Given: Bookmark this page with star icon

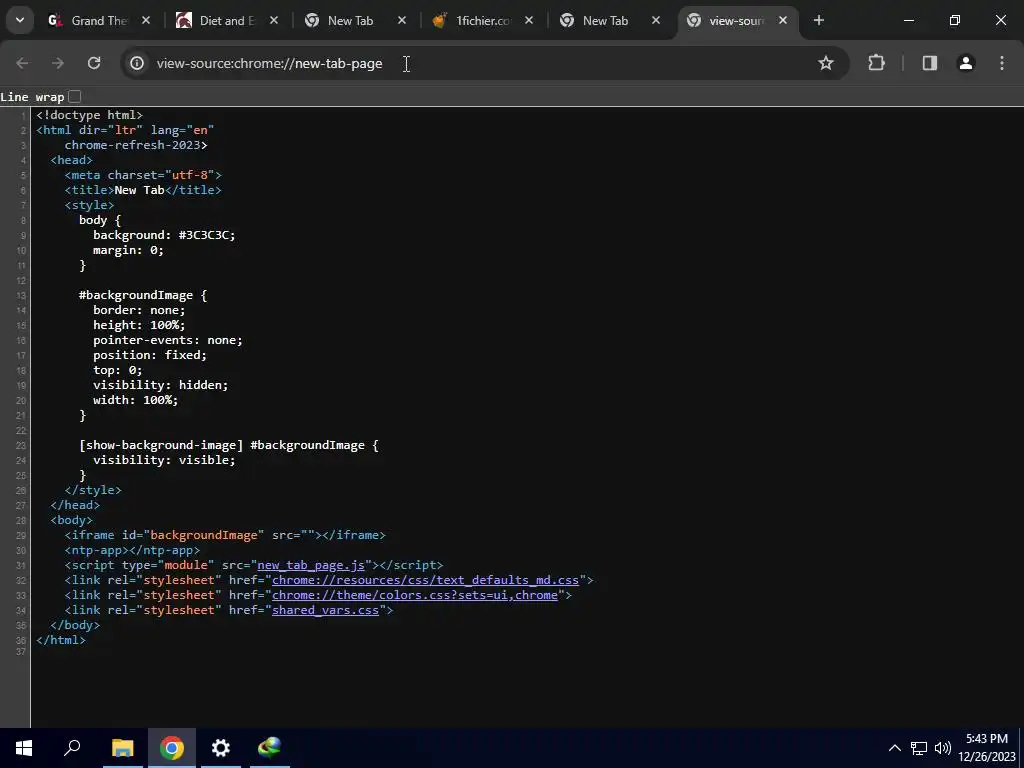Looking at the screenshot, I should click(x=826, y=63).
